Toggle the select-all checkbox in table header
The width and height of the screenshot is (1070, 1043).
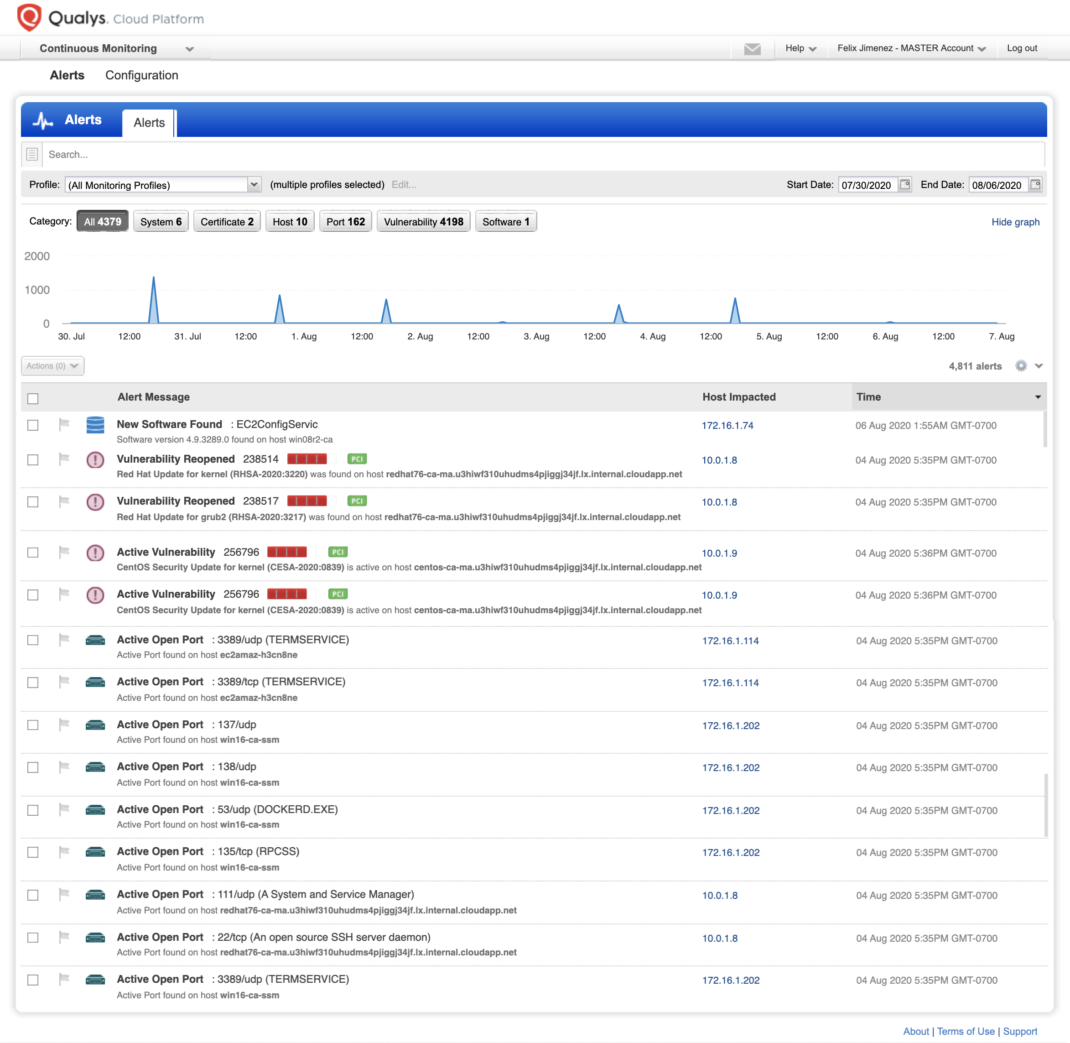click(33, 398)
